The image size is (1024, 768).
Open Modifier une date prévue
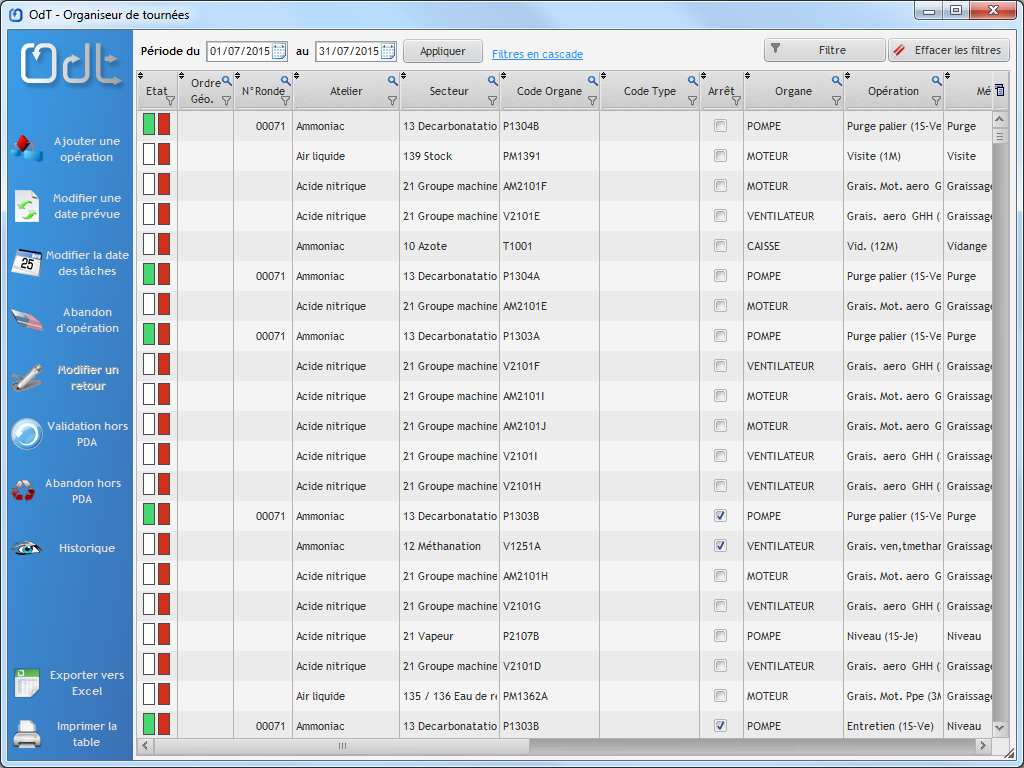[26, 206]
